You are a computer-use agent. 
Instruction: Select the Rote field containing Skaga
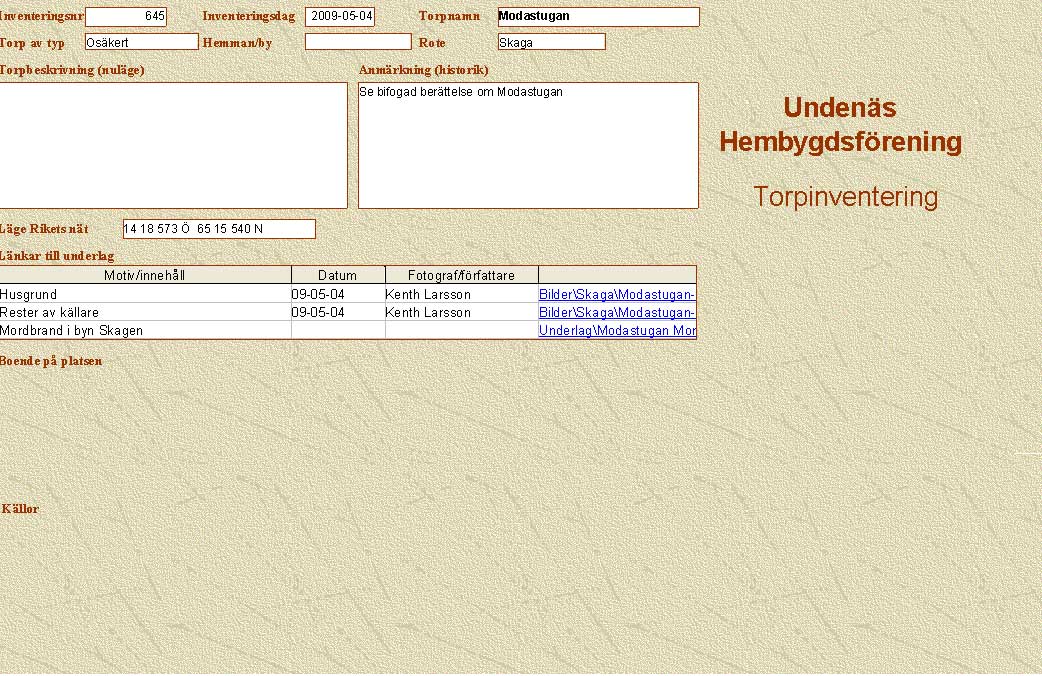click(551, 42)
